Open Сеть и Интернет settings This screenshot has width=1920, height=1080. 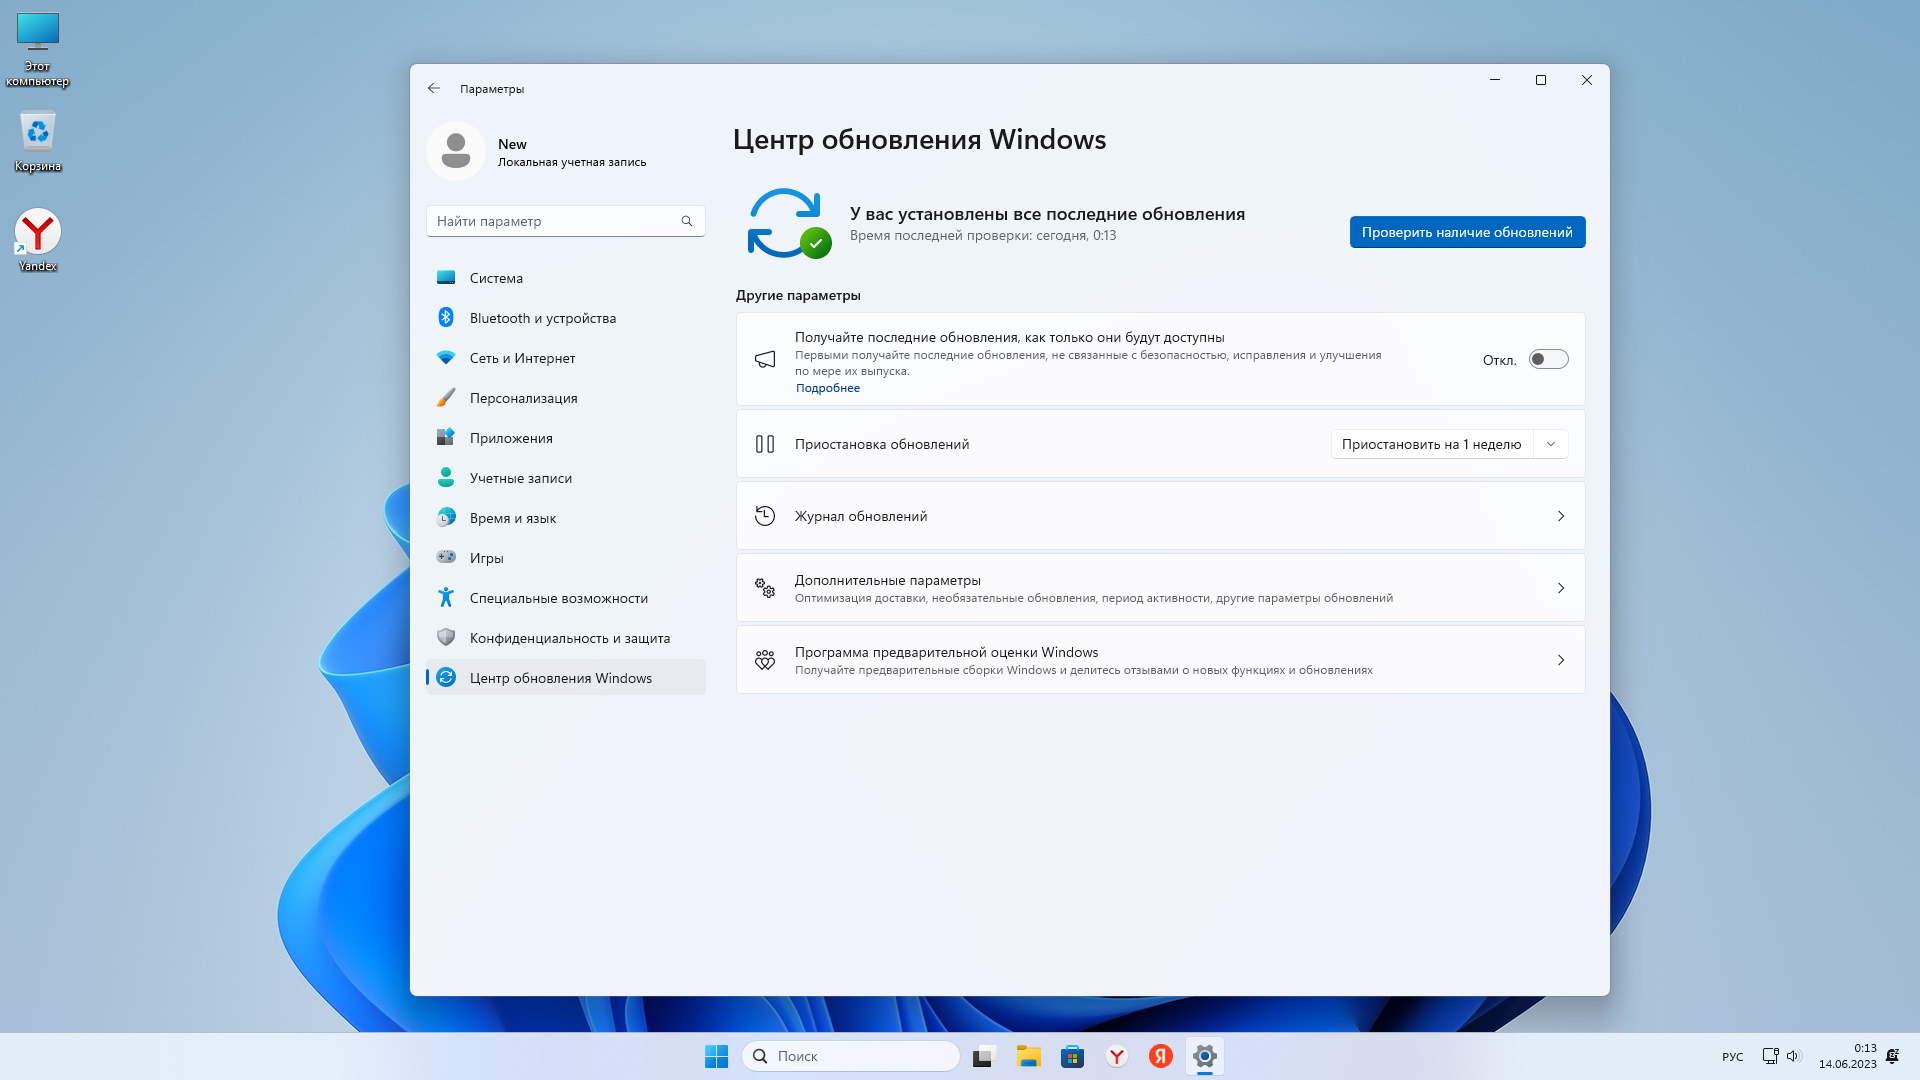tap(522, 358)
